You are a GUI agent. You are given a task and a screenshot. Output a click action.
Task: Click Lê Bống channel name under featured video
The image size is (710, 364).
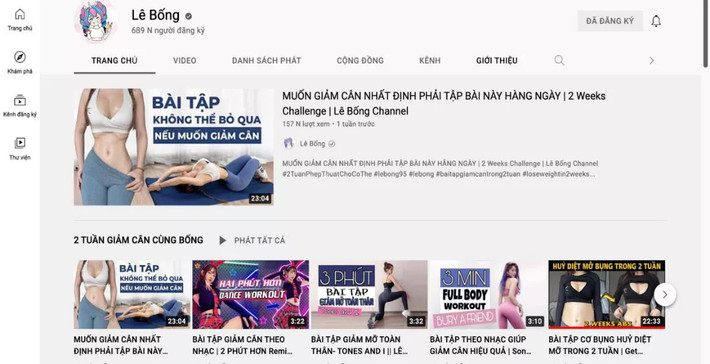tap(312, 144)
